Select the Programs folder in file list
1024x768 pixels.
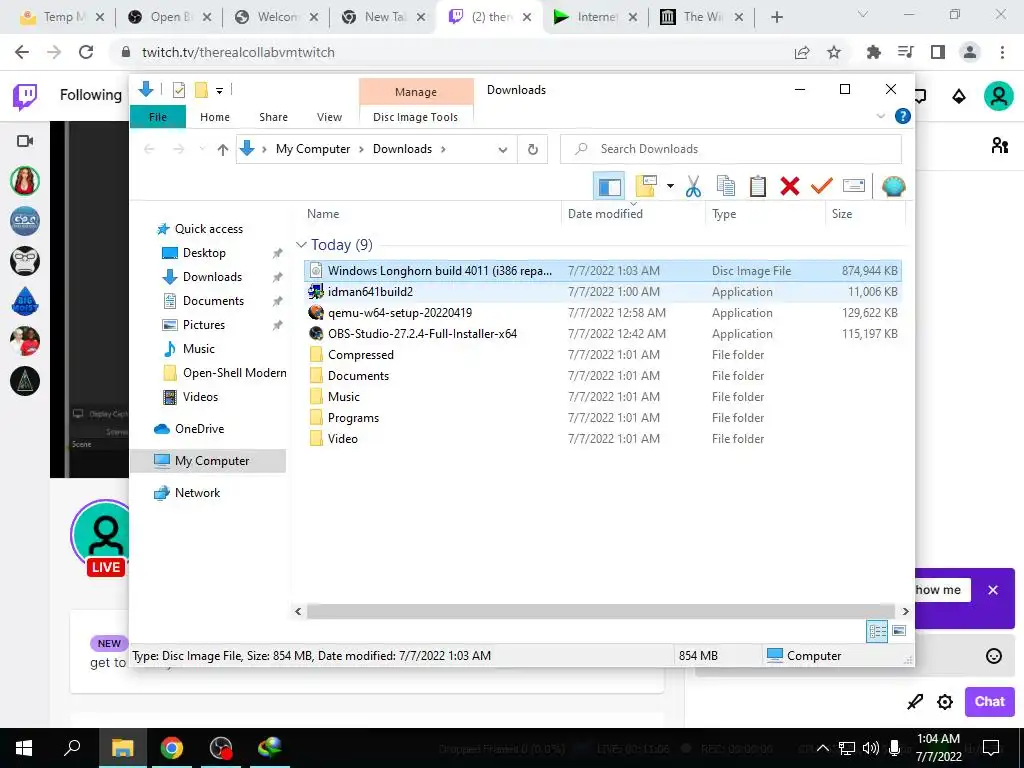tap(603, 417)
